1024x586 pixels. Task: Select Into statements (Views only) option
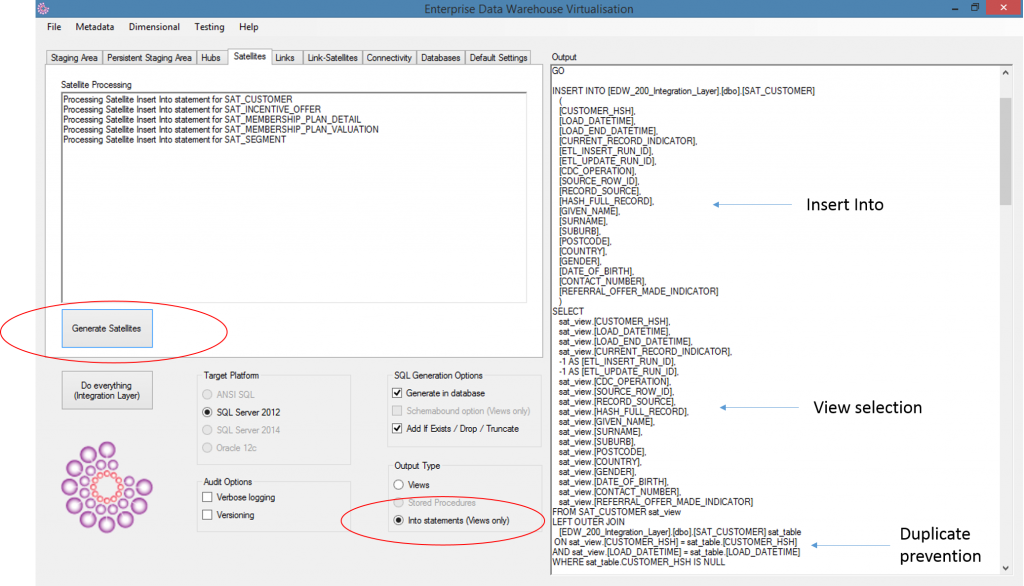pos(400,521)
